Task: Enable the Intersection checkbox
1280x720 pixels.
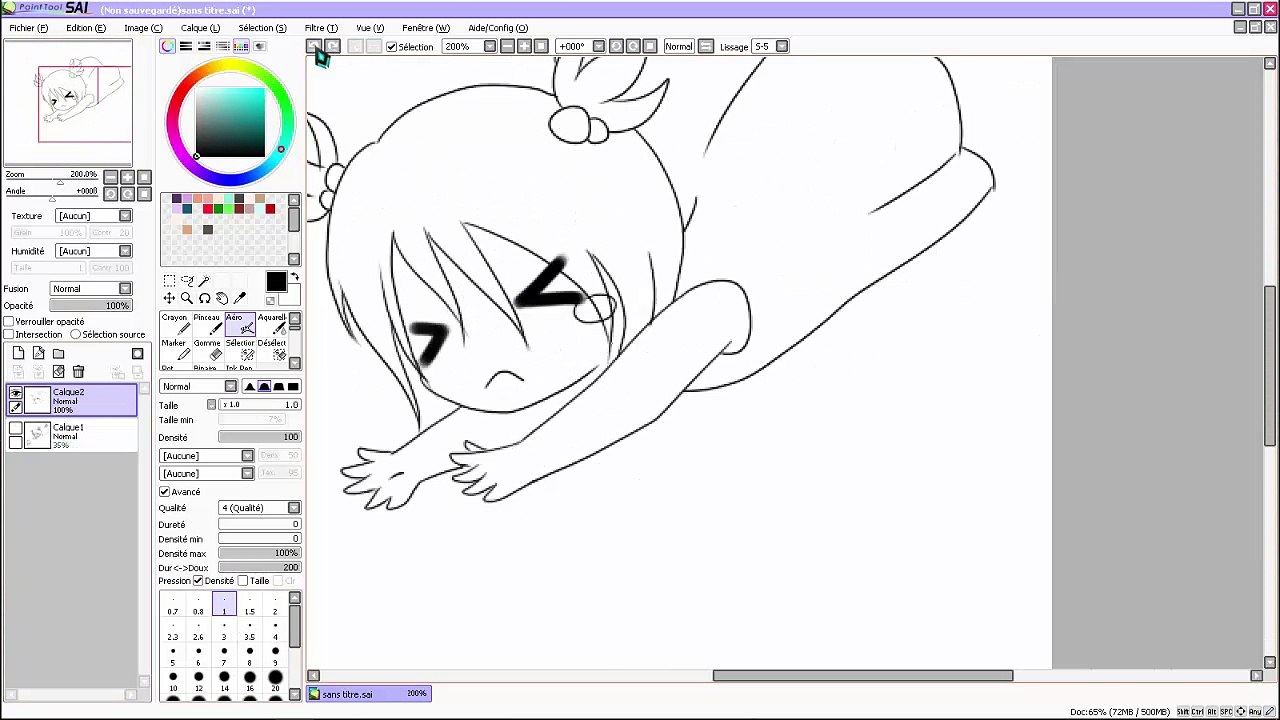Action: point(9,335)
